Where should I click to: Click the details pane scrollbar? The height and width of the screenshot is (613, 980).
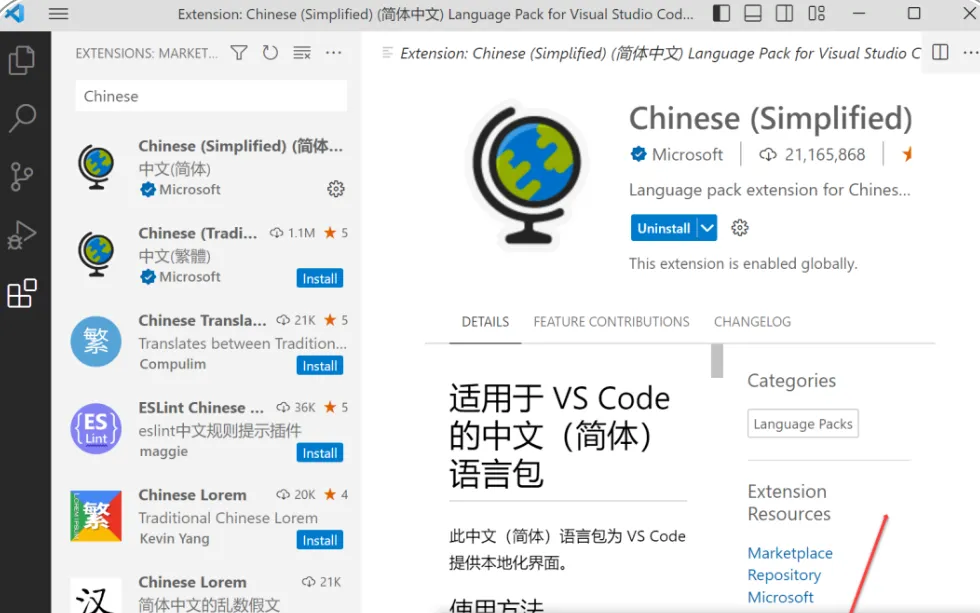(715, 360)
